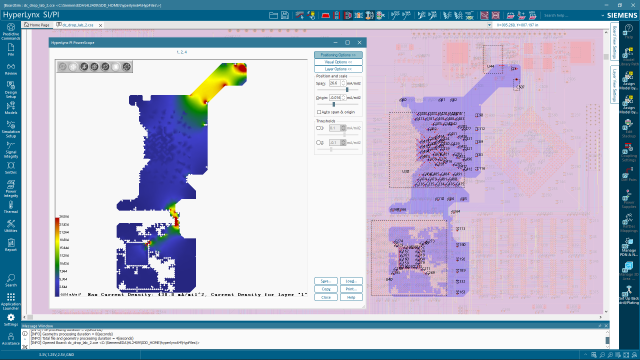Open the Assistance panel
The image size is (640, 360).
point(11,339)
